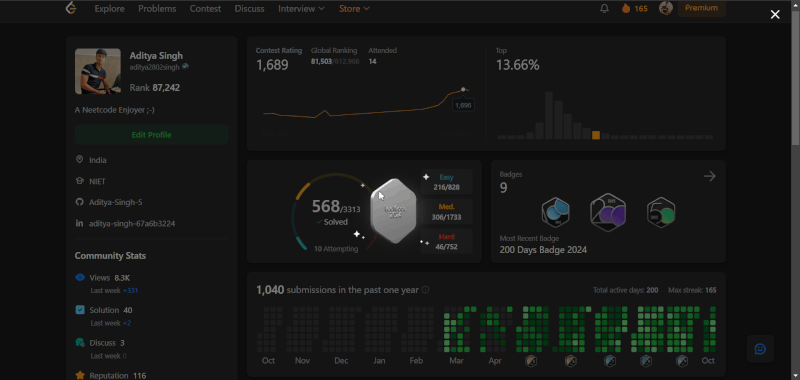Go to the Contest tab
Screen dimensions: 800x380
[205, 9]
